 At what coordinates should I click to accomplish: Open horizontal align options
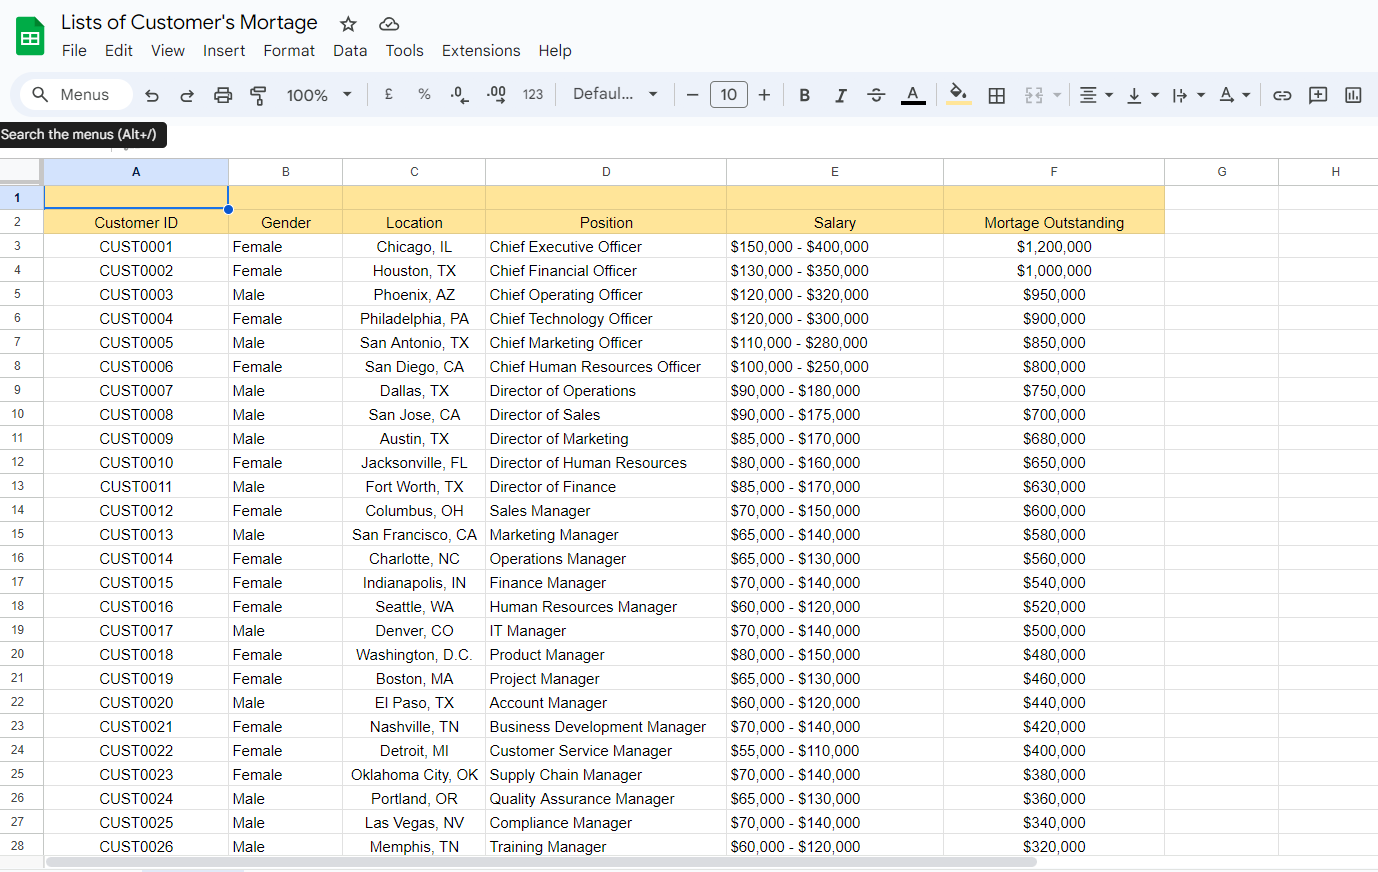click(1096, 95)
